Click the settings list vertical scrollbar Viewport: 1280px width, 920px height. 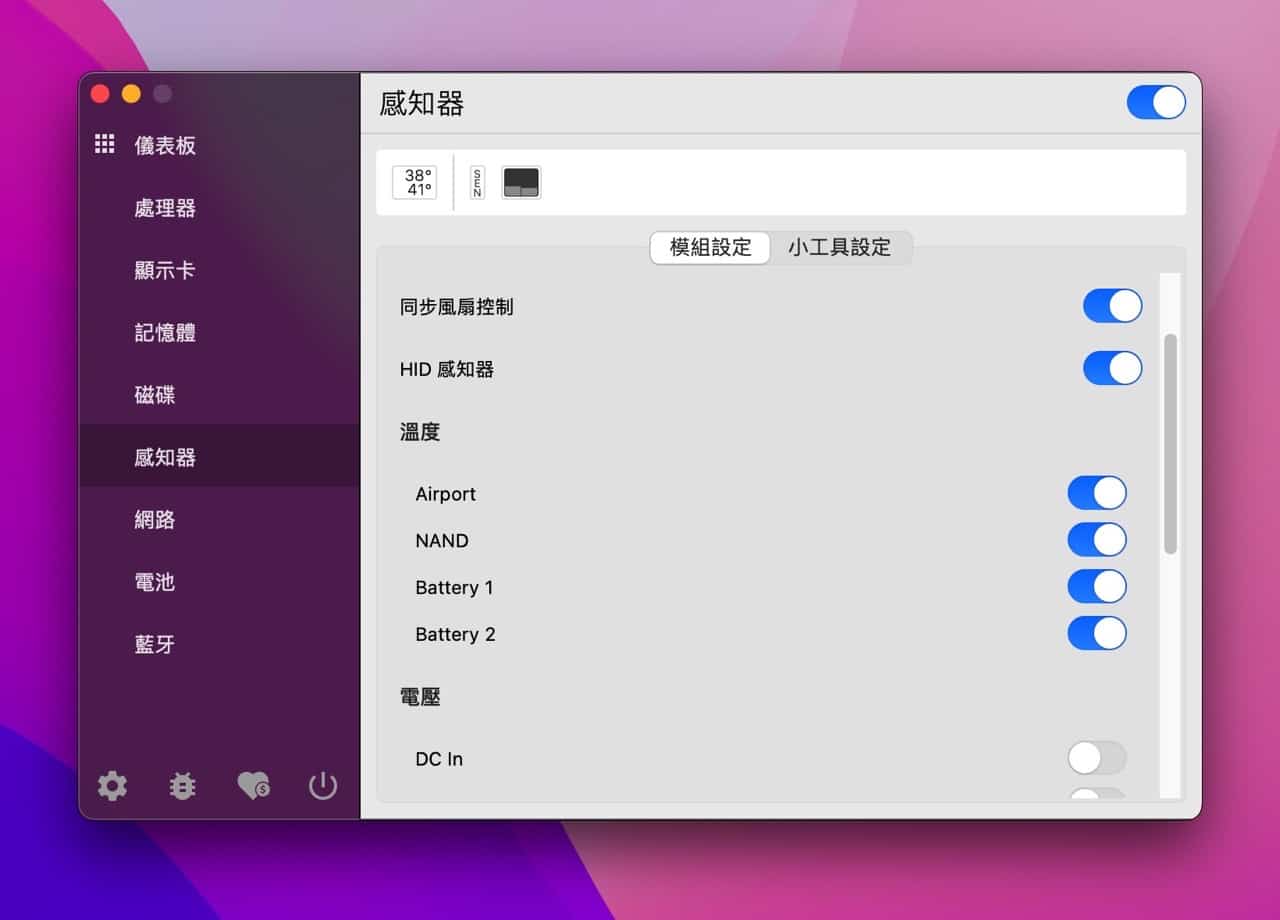(1170, 444)
